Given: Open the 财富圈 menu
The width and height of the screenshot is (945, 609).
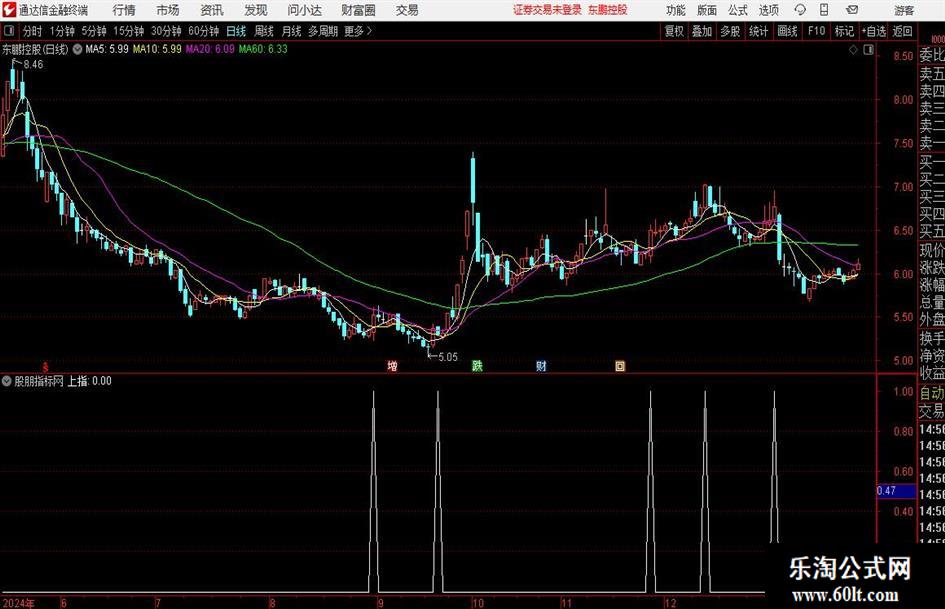Looking at the screenshot, I should point(358,10).
